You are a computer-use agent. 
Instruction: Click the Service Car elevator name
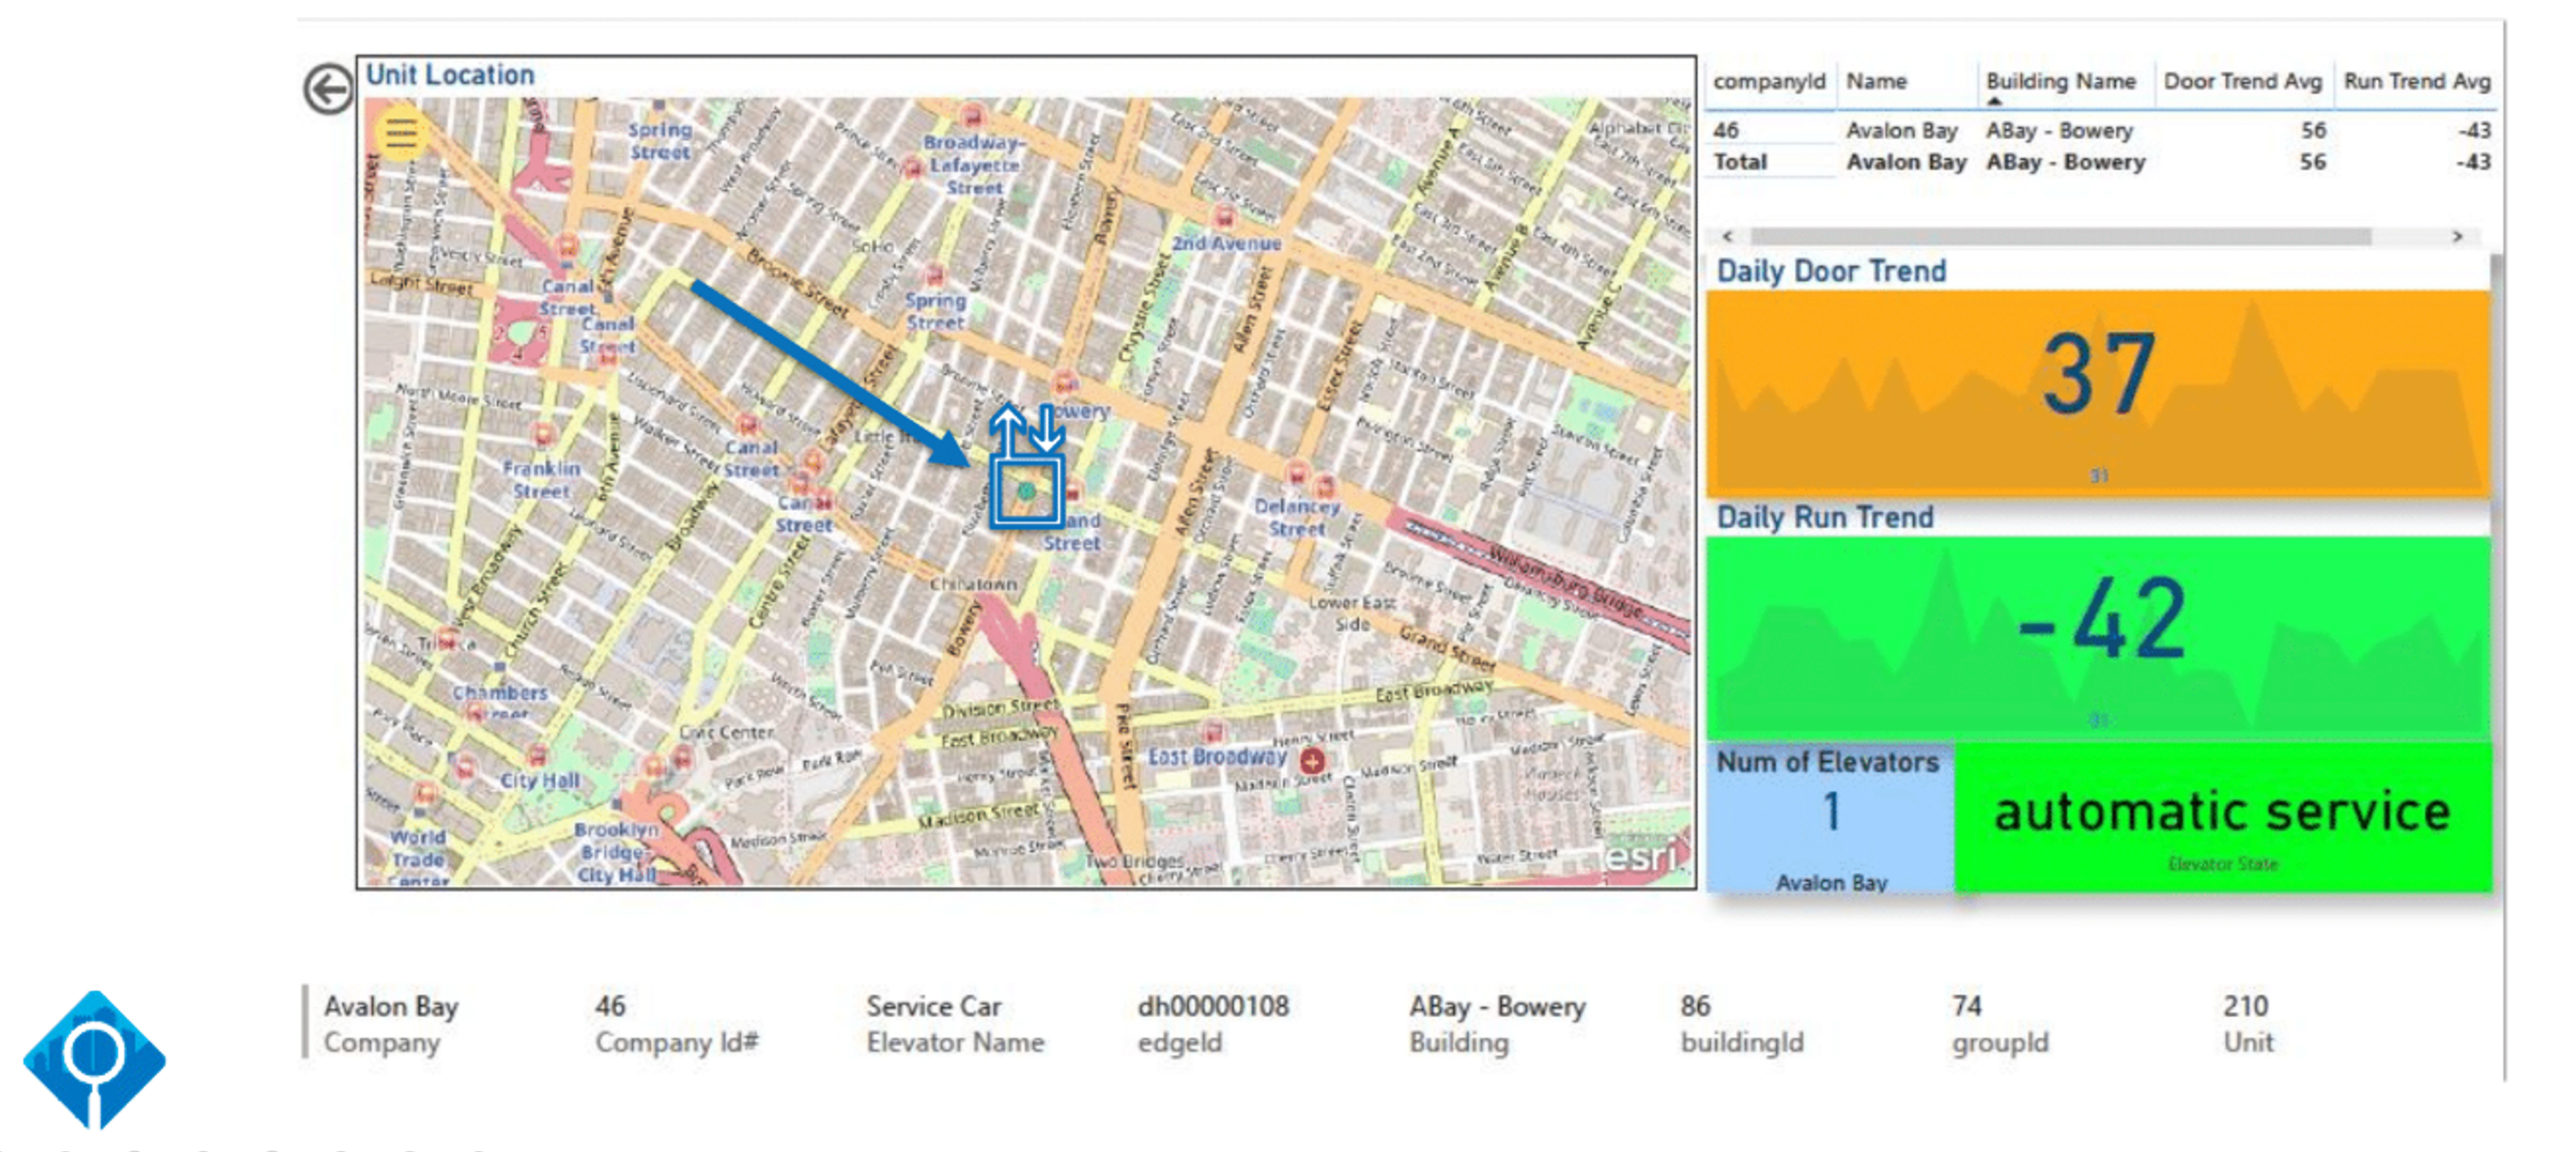(933, 1006)
